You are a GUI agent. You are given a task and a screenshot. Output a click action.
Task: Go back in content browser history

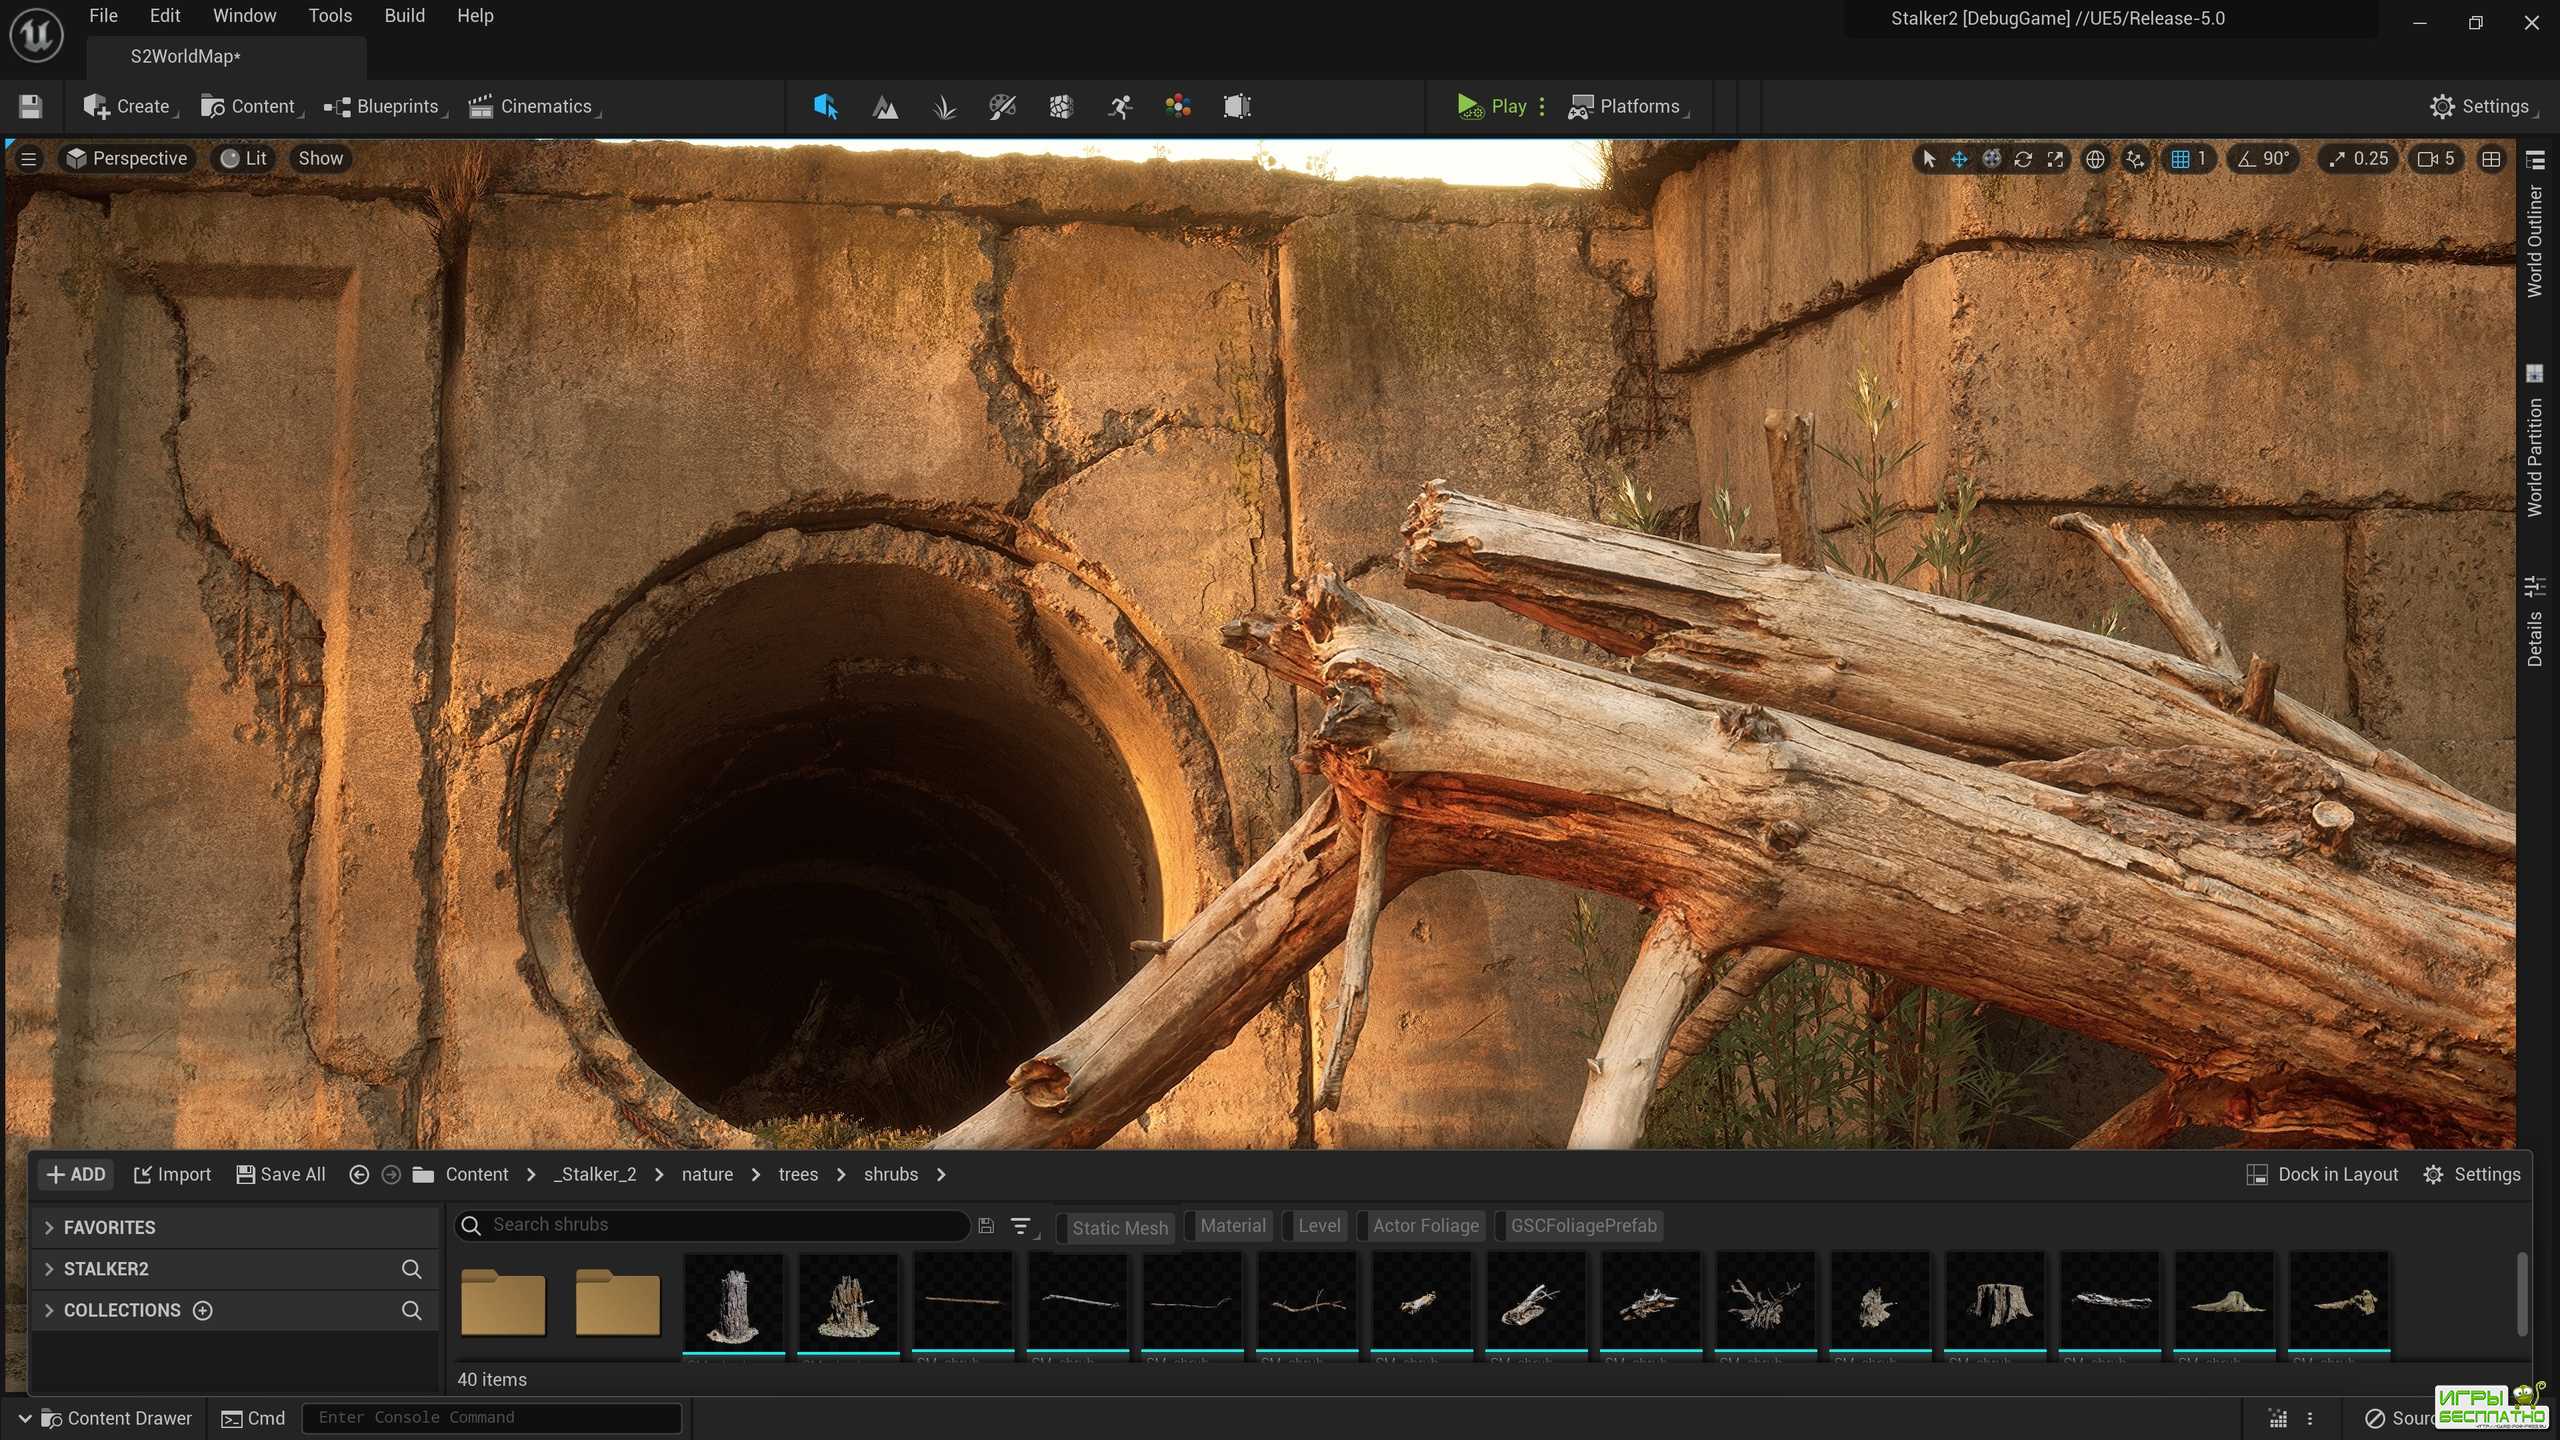pyautogui.click(x=359, y=1175)
